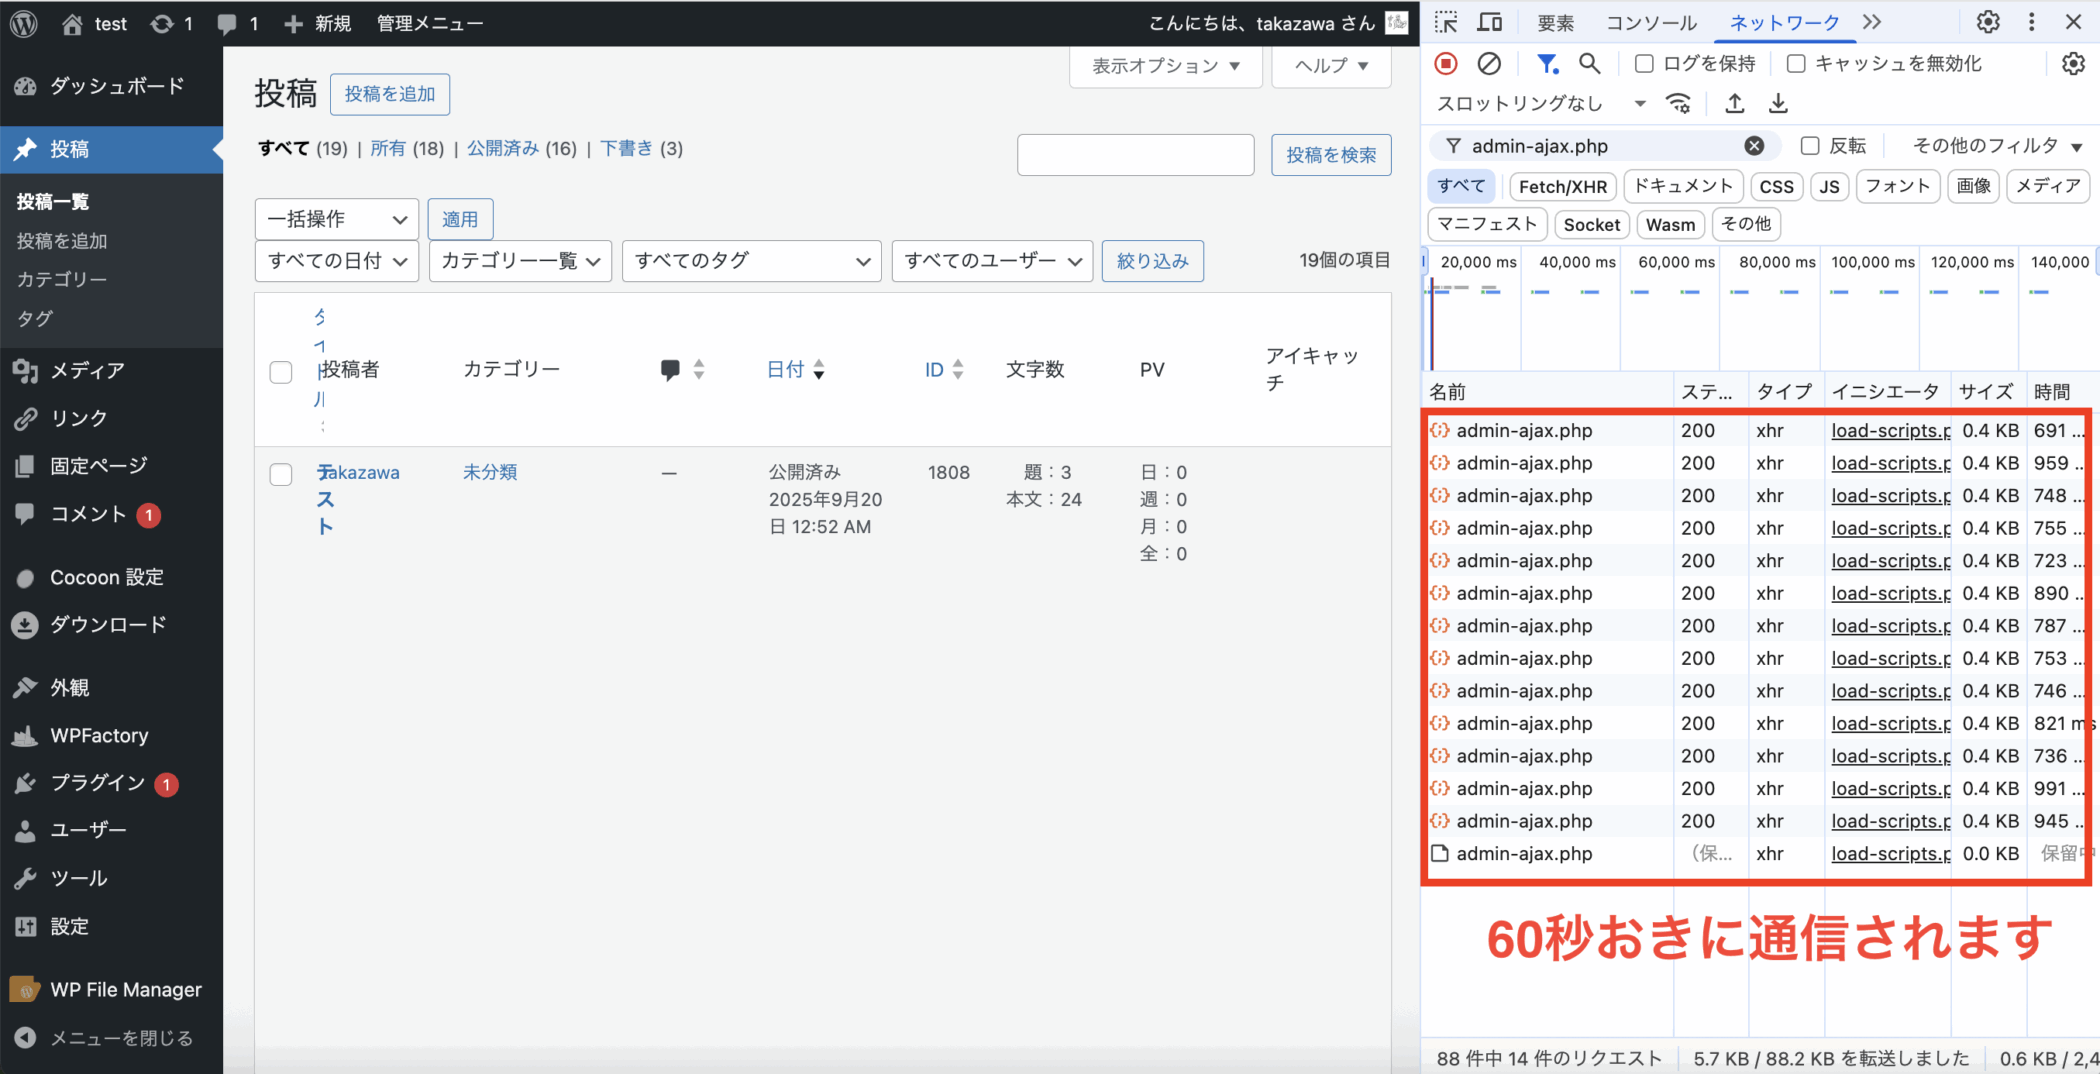
Task: Enable the キャッシュを無効化 checkbox
Action: click(1796, 64)
